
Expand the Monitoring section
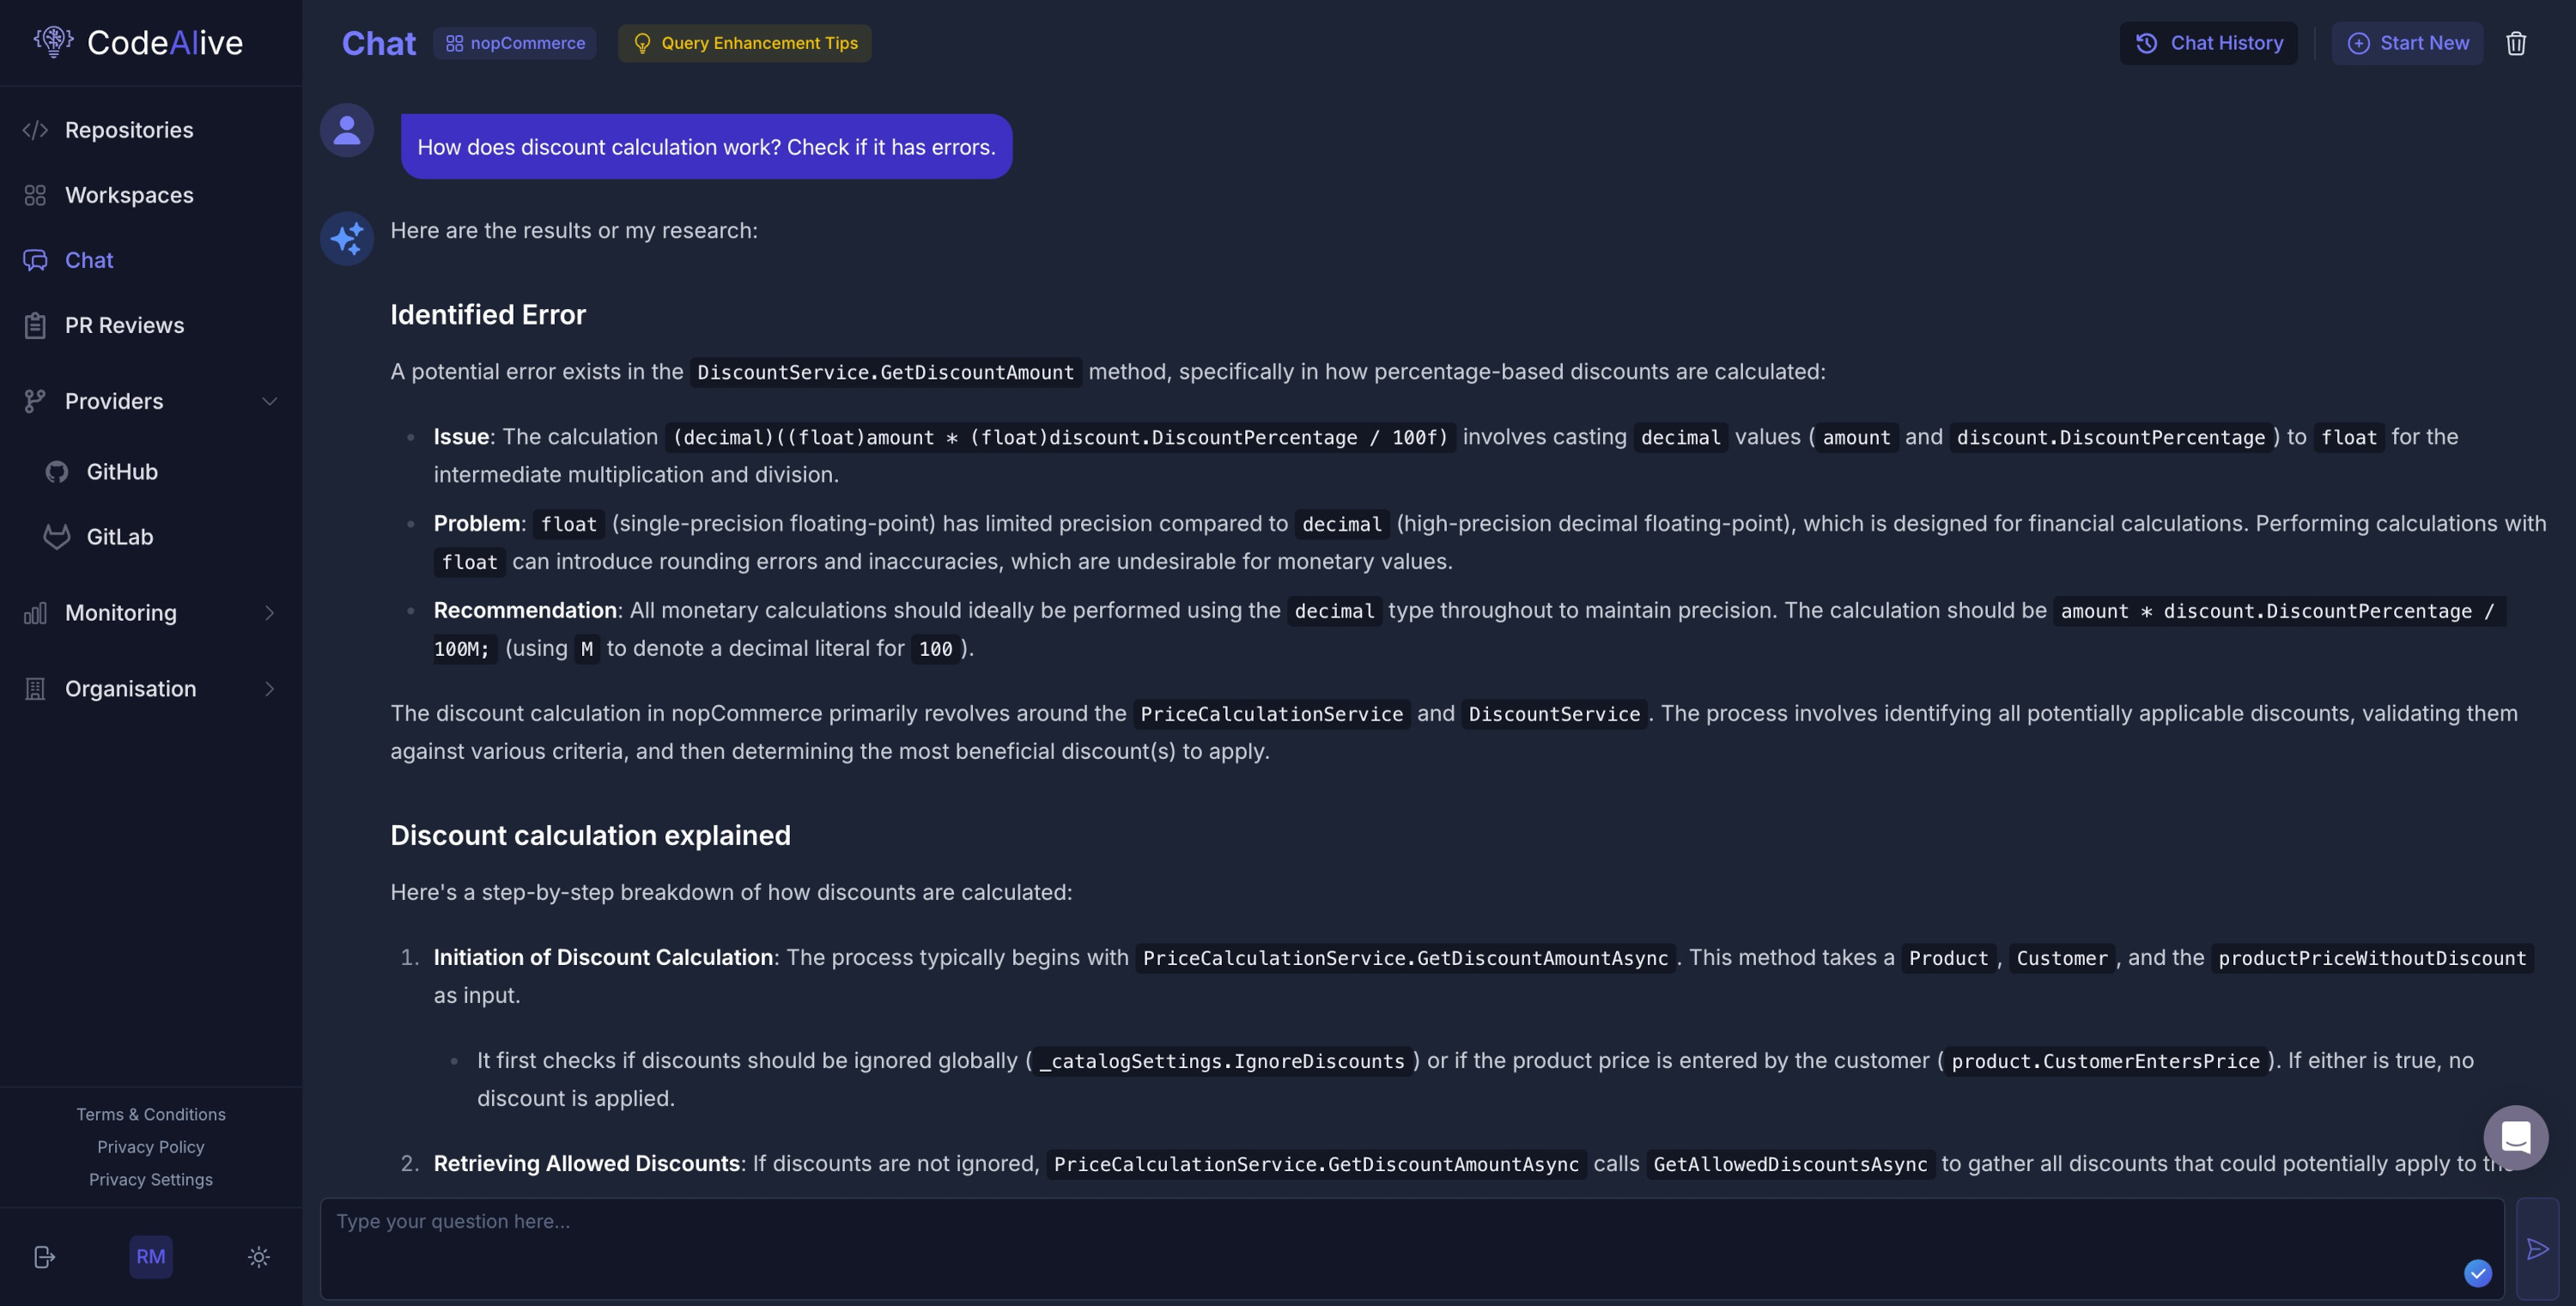pos(150,613)
